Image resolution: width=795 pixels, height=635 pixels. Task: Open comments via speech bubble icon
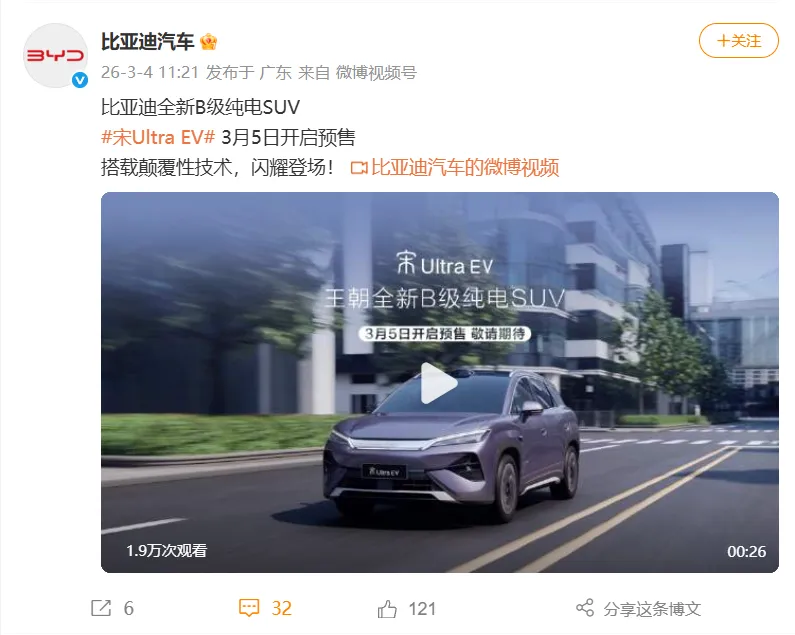pyautogui.click(x=249, y=608)
